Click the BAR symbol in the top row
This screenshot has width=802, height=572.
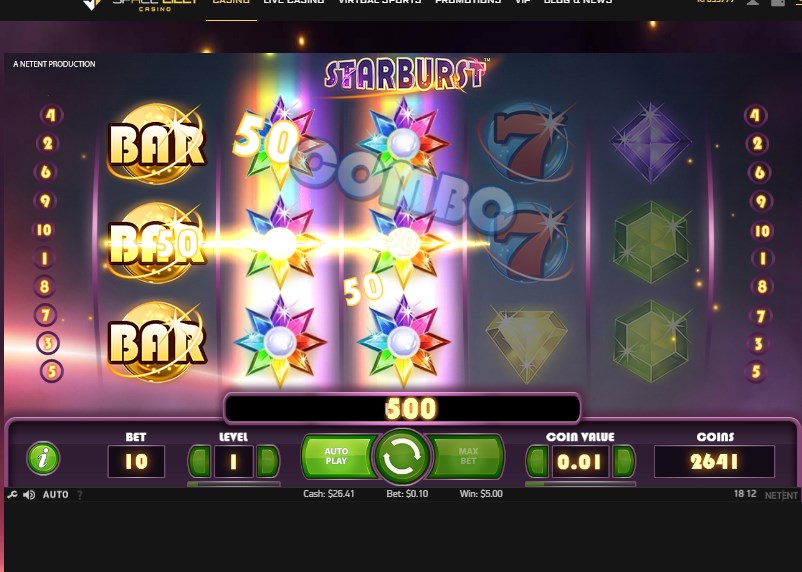[156, 143]
